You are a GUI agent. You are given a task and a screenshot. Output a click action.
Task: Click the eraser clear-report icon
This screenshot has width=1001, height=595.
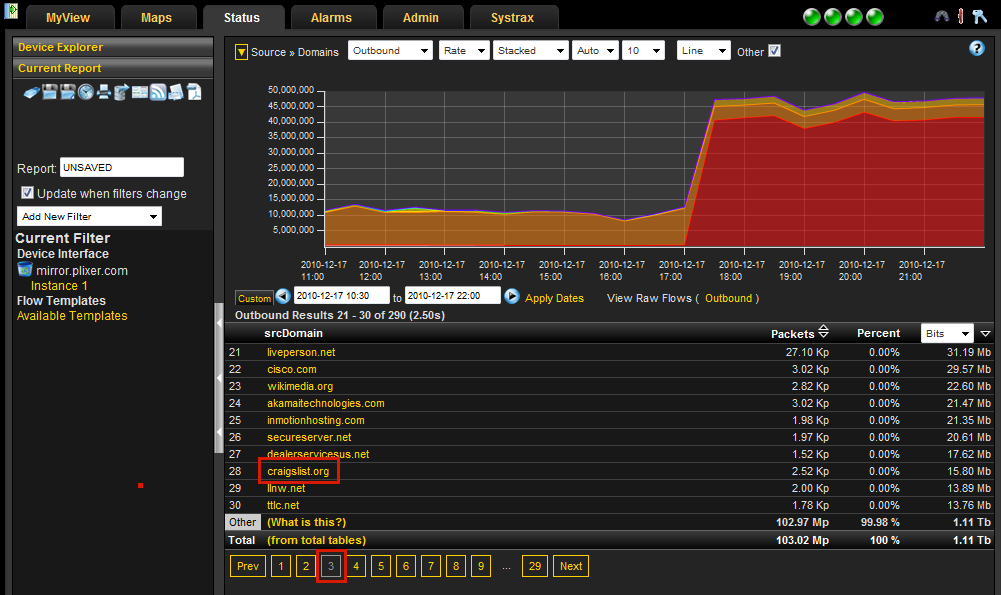coord(32,93)
